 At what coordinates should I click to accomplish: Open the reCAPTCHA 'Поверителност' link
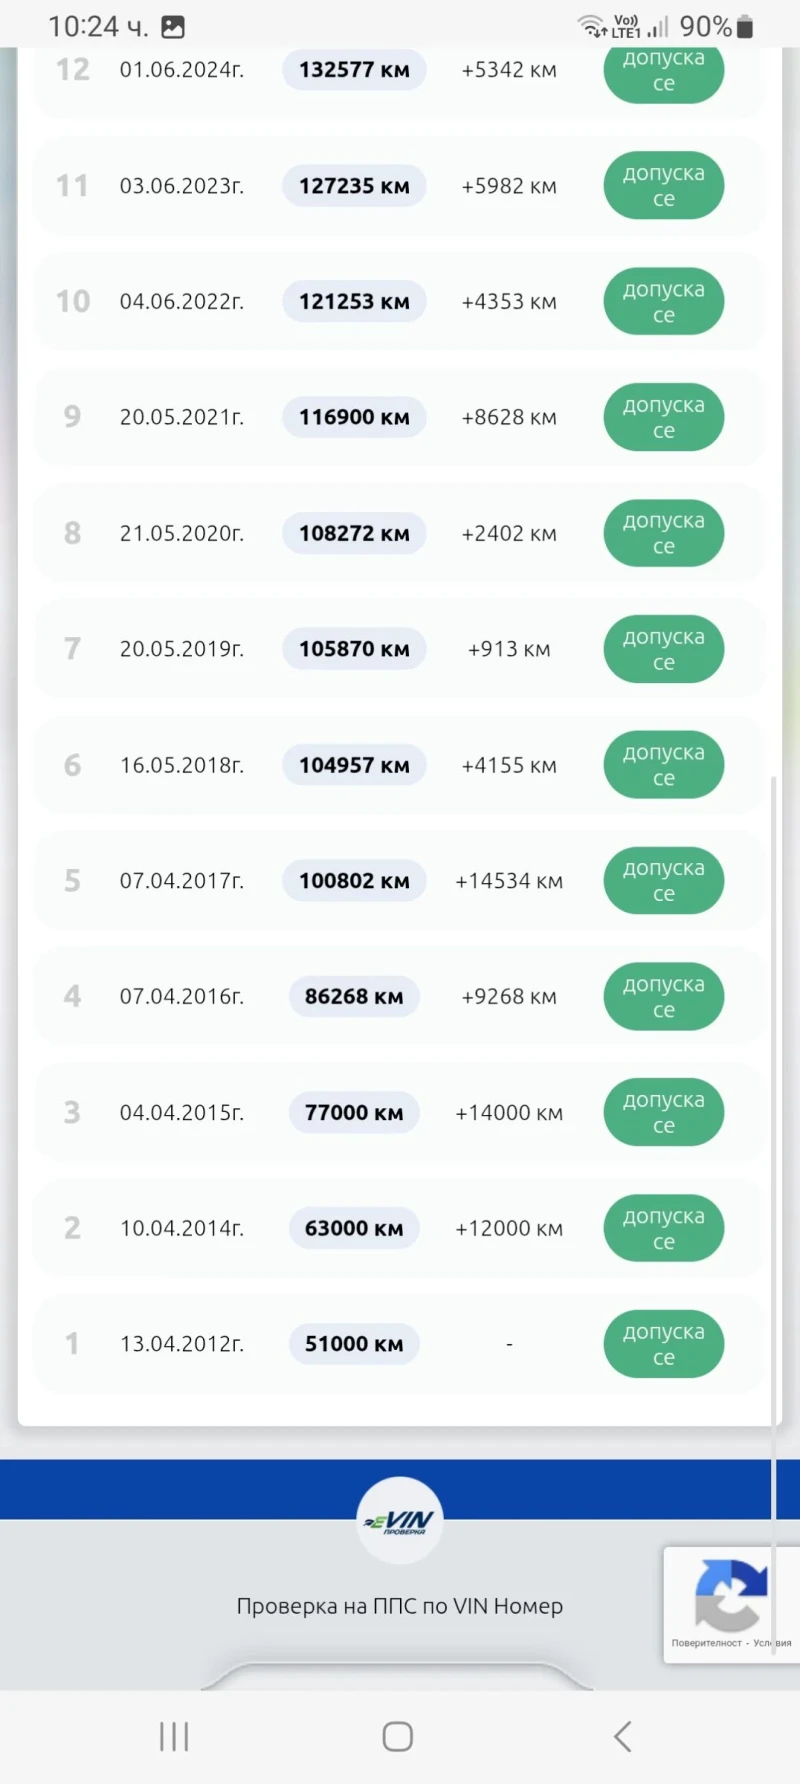point(706,1643)
